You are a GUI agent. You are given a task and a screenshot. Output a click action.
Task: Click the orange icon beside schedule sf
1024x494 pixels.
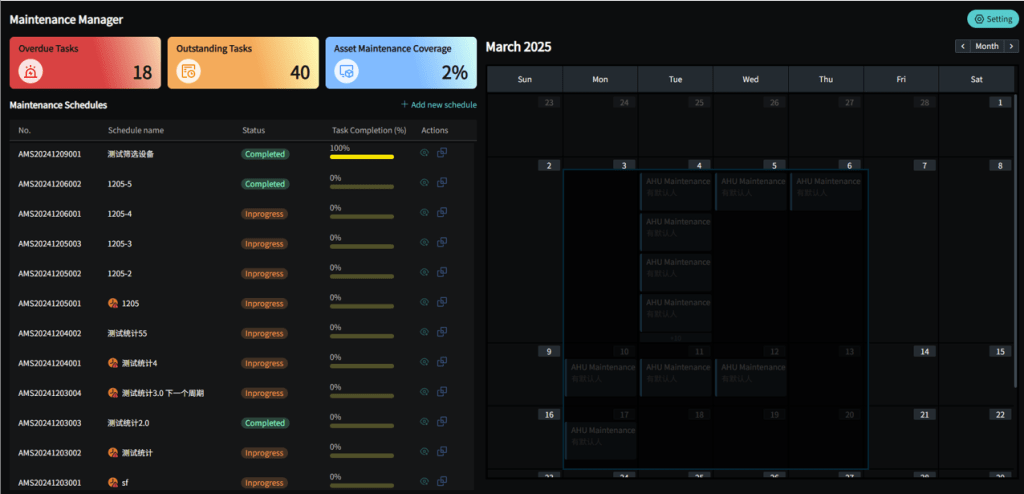(x=113, y=483)
